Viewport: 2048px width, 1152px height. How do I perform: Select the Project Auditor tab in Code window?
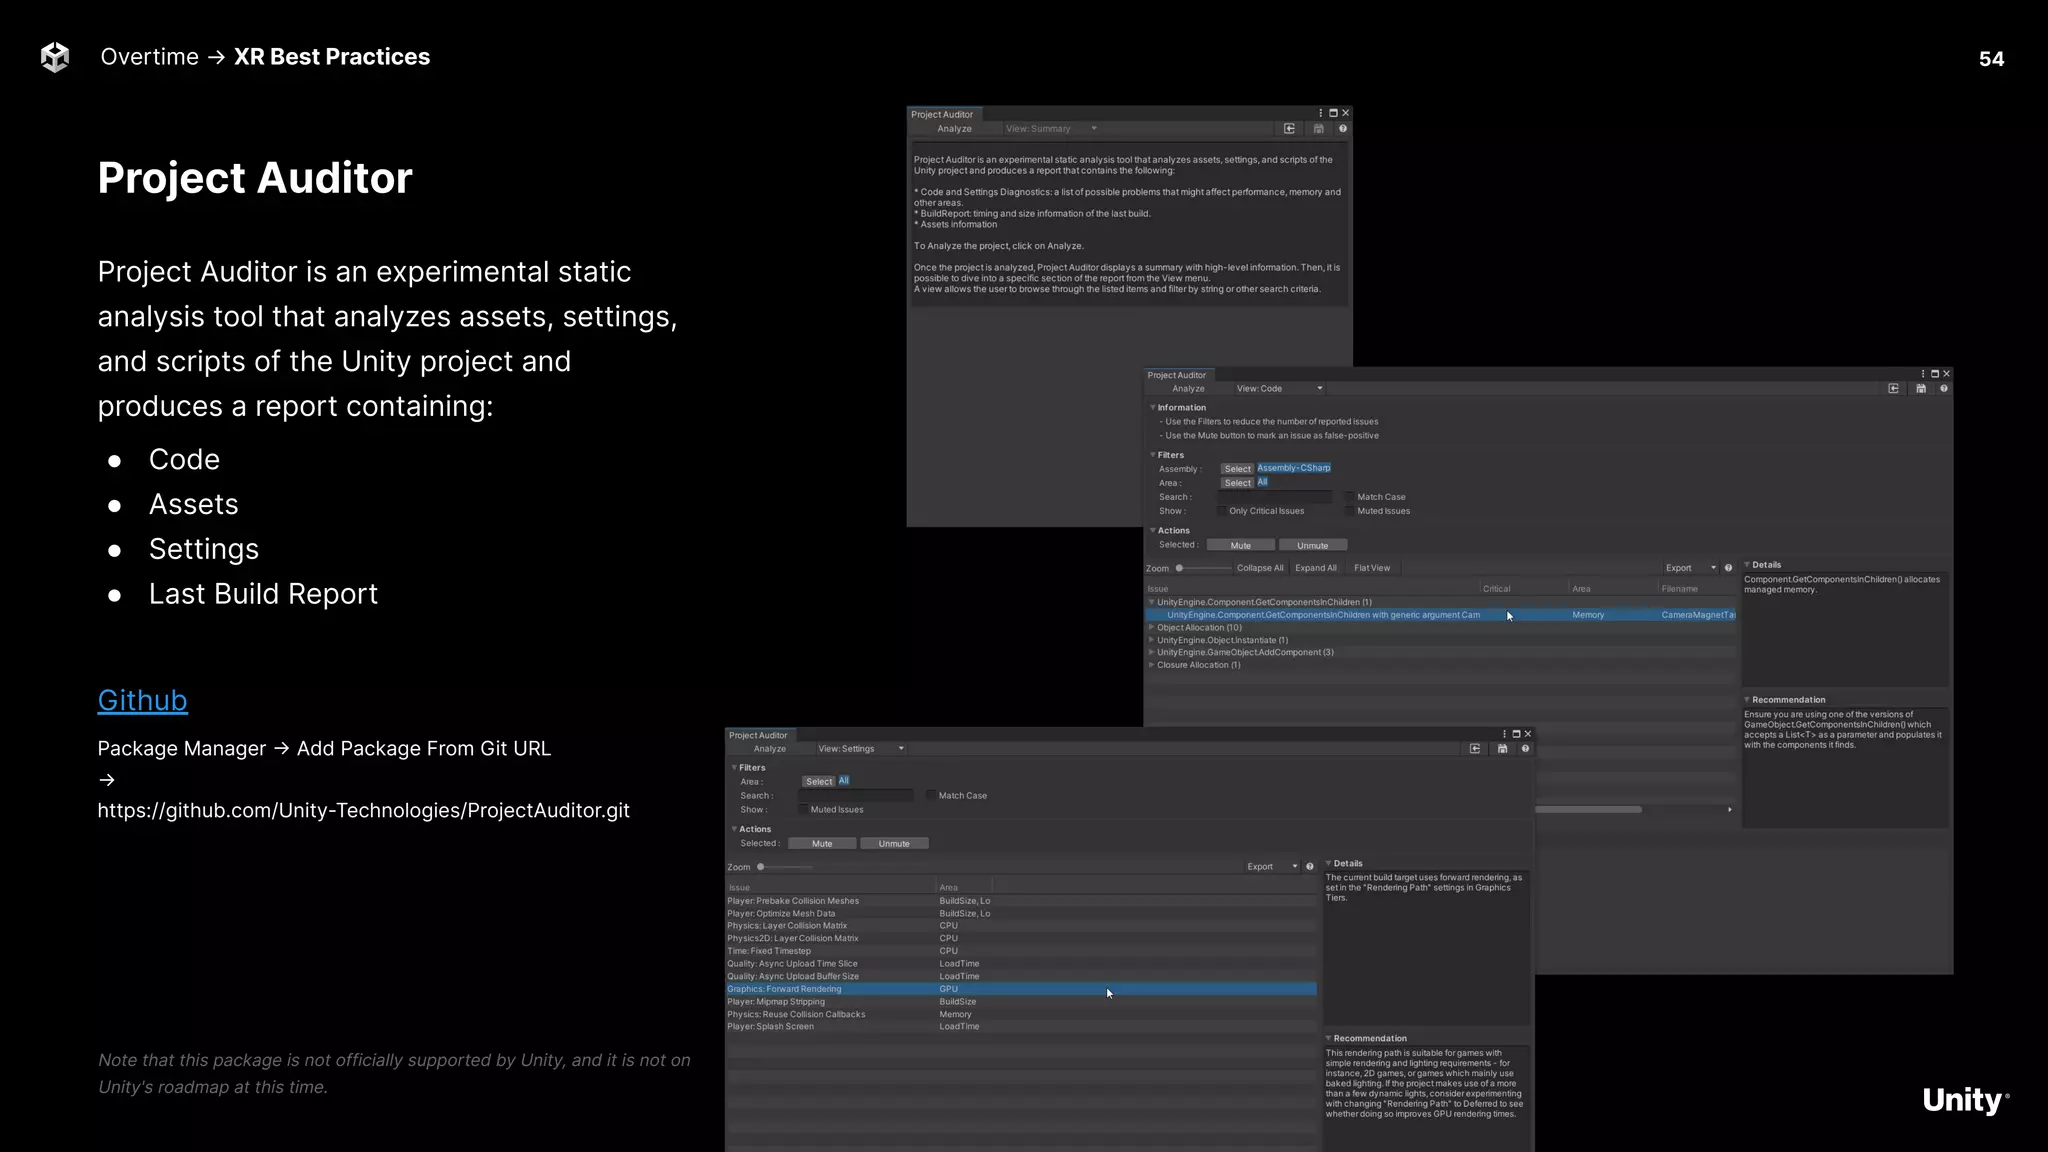point(1177,375)
